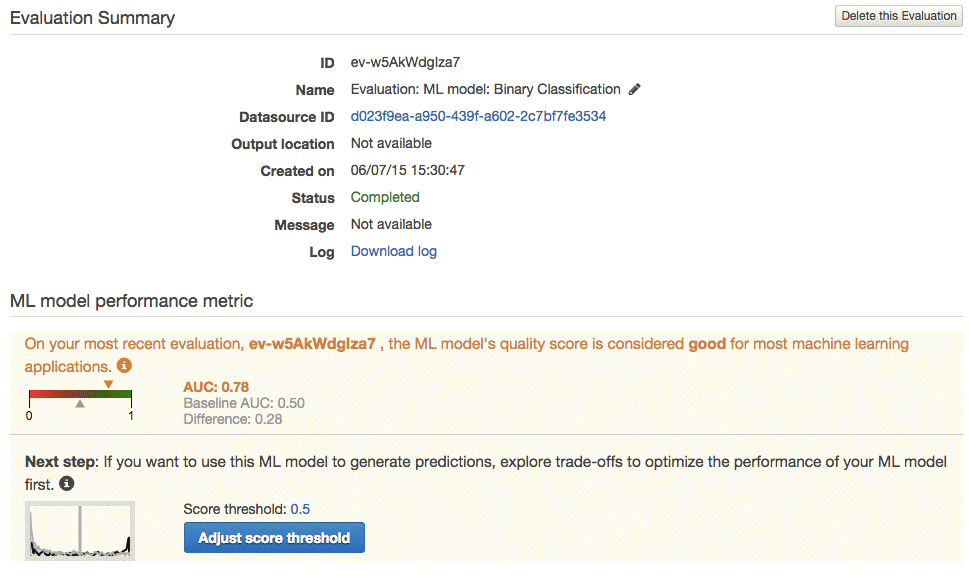Download the evaluation log
Screen dimensions: 969x582
click(x=394, y=251)
